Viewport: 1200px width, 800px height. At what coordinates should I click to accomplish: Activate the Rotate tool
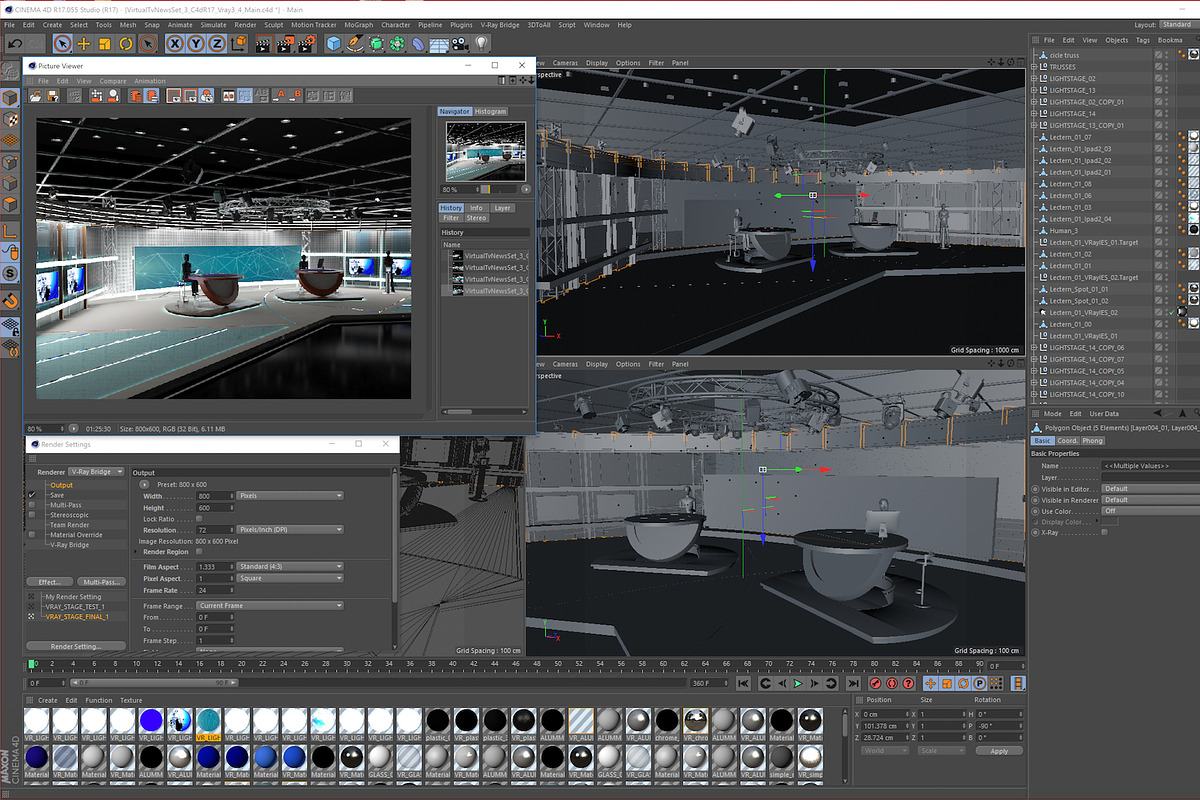[126, 43]
